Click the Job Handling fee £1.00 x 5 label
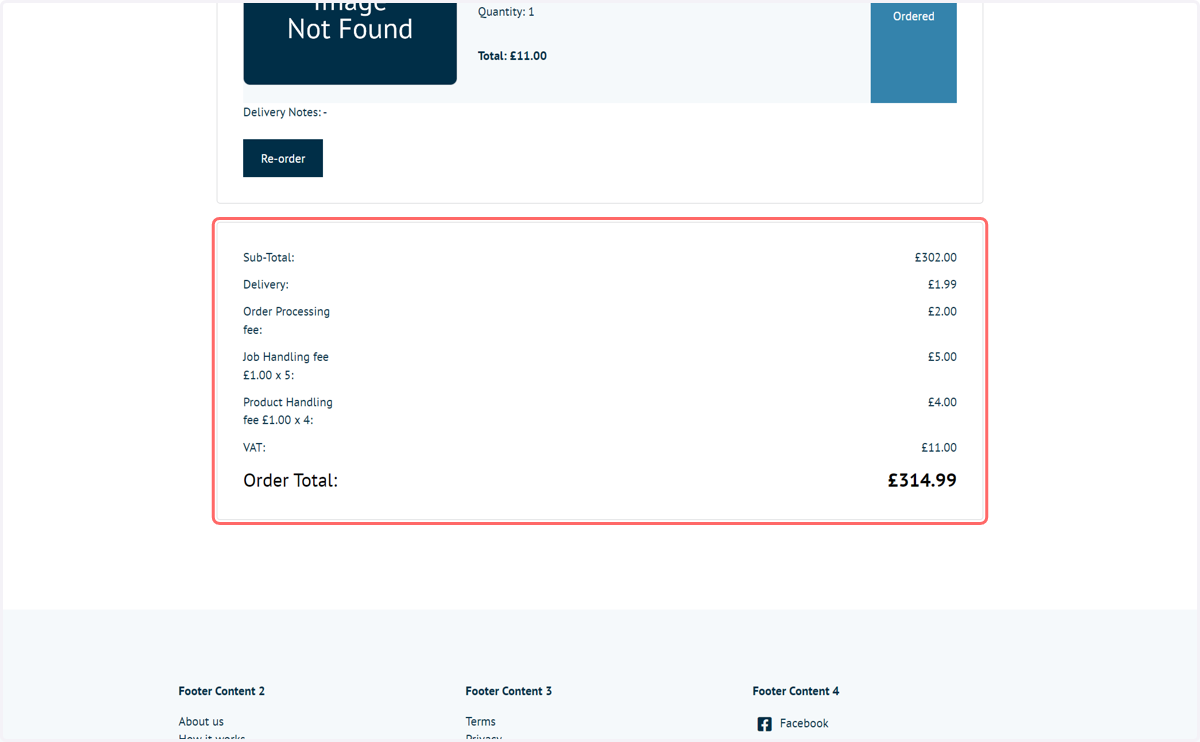Viewport: 1200px width, 742px height. coord(286,366)
